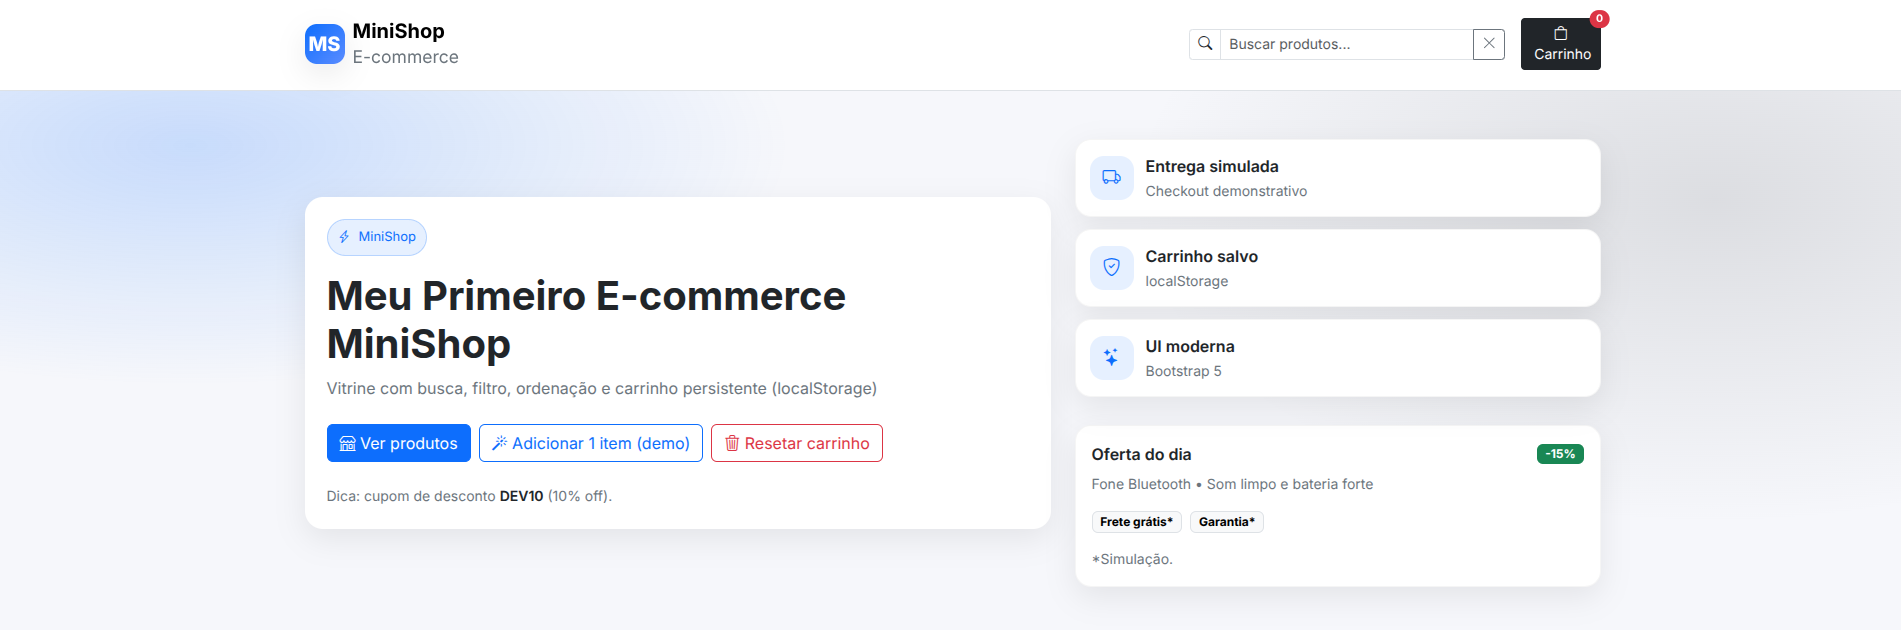Click the shield icon for Carrinho salvo
The width and height of the screenshot is (1901, 630).
pyautogui.click(x=1111, y=268)
